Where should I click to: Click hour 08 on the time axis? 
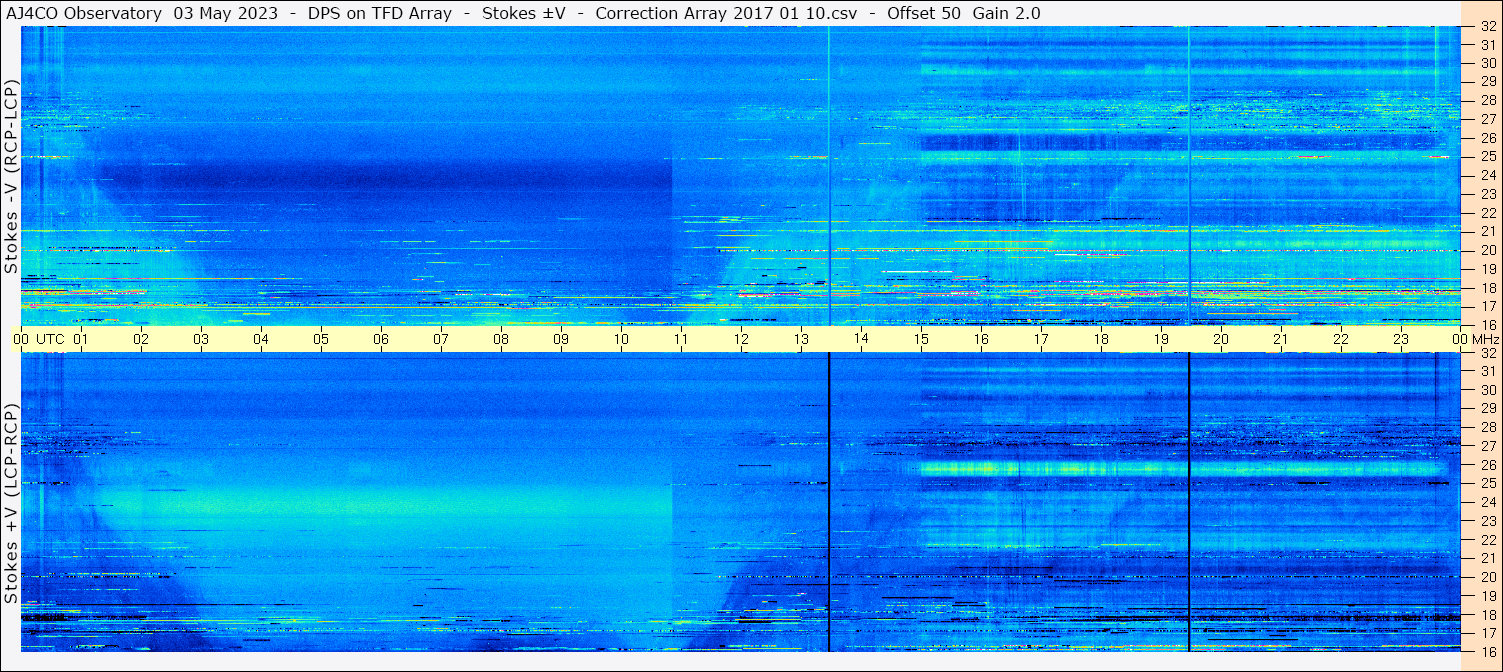pos(501,339)
